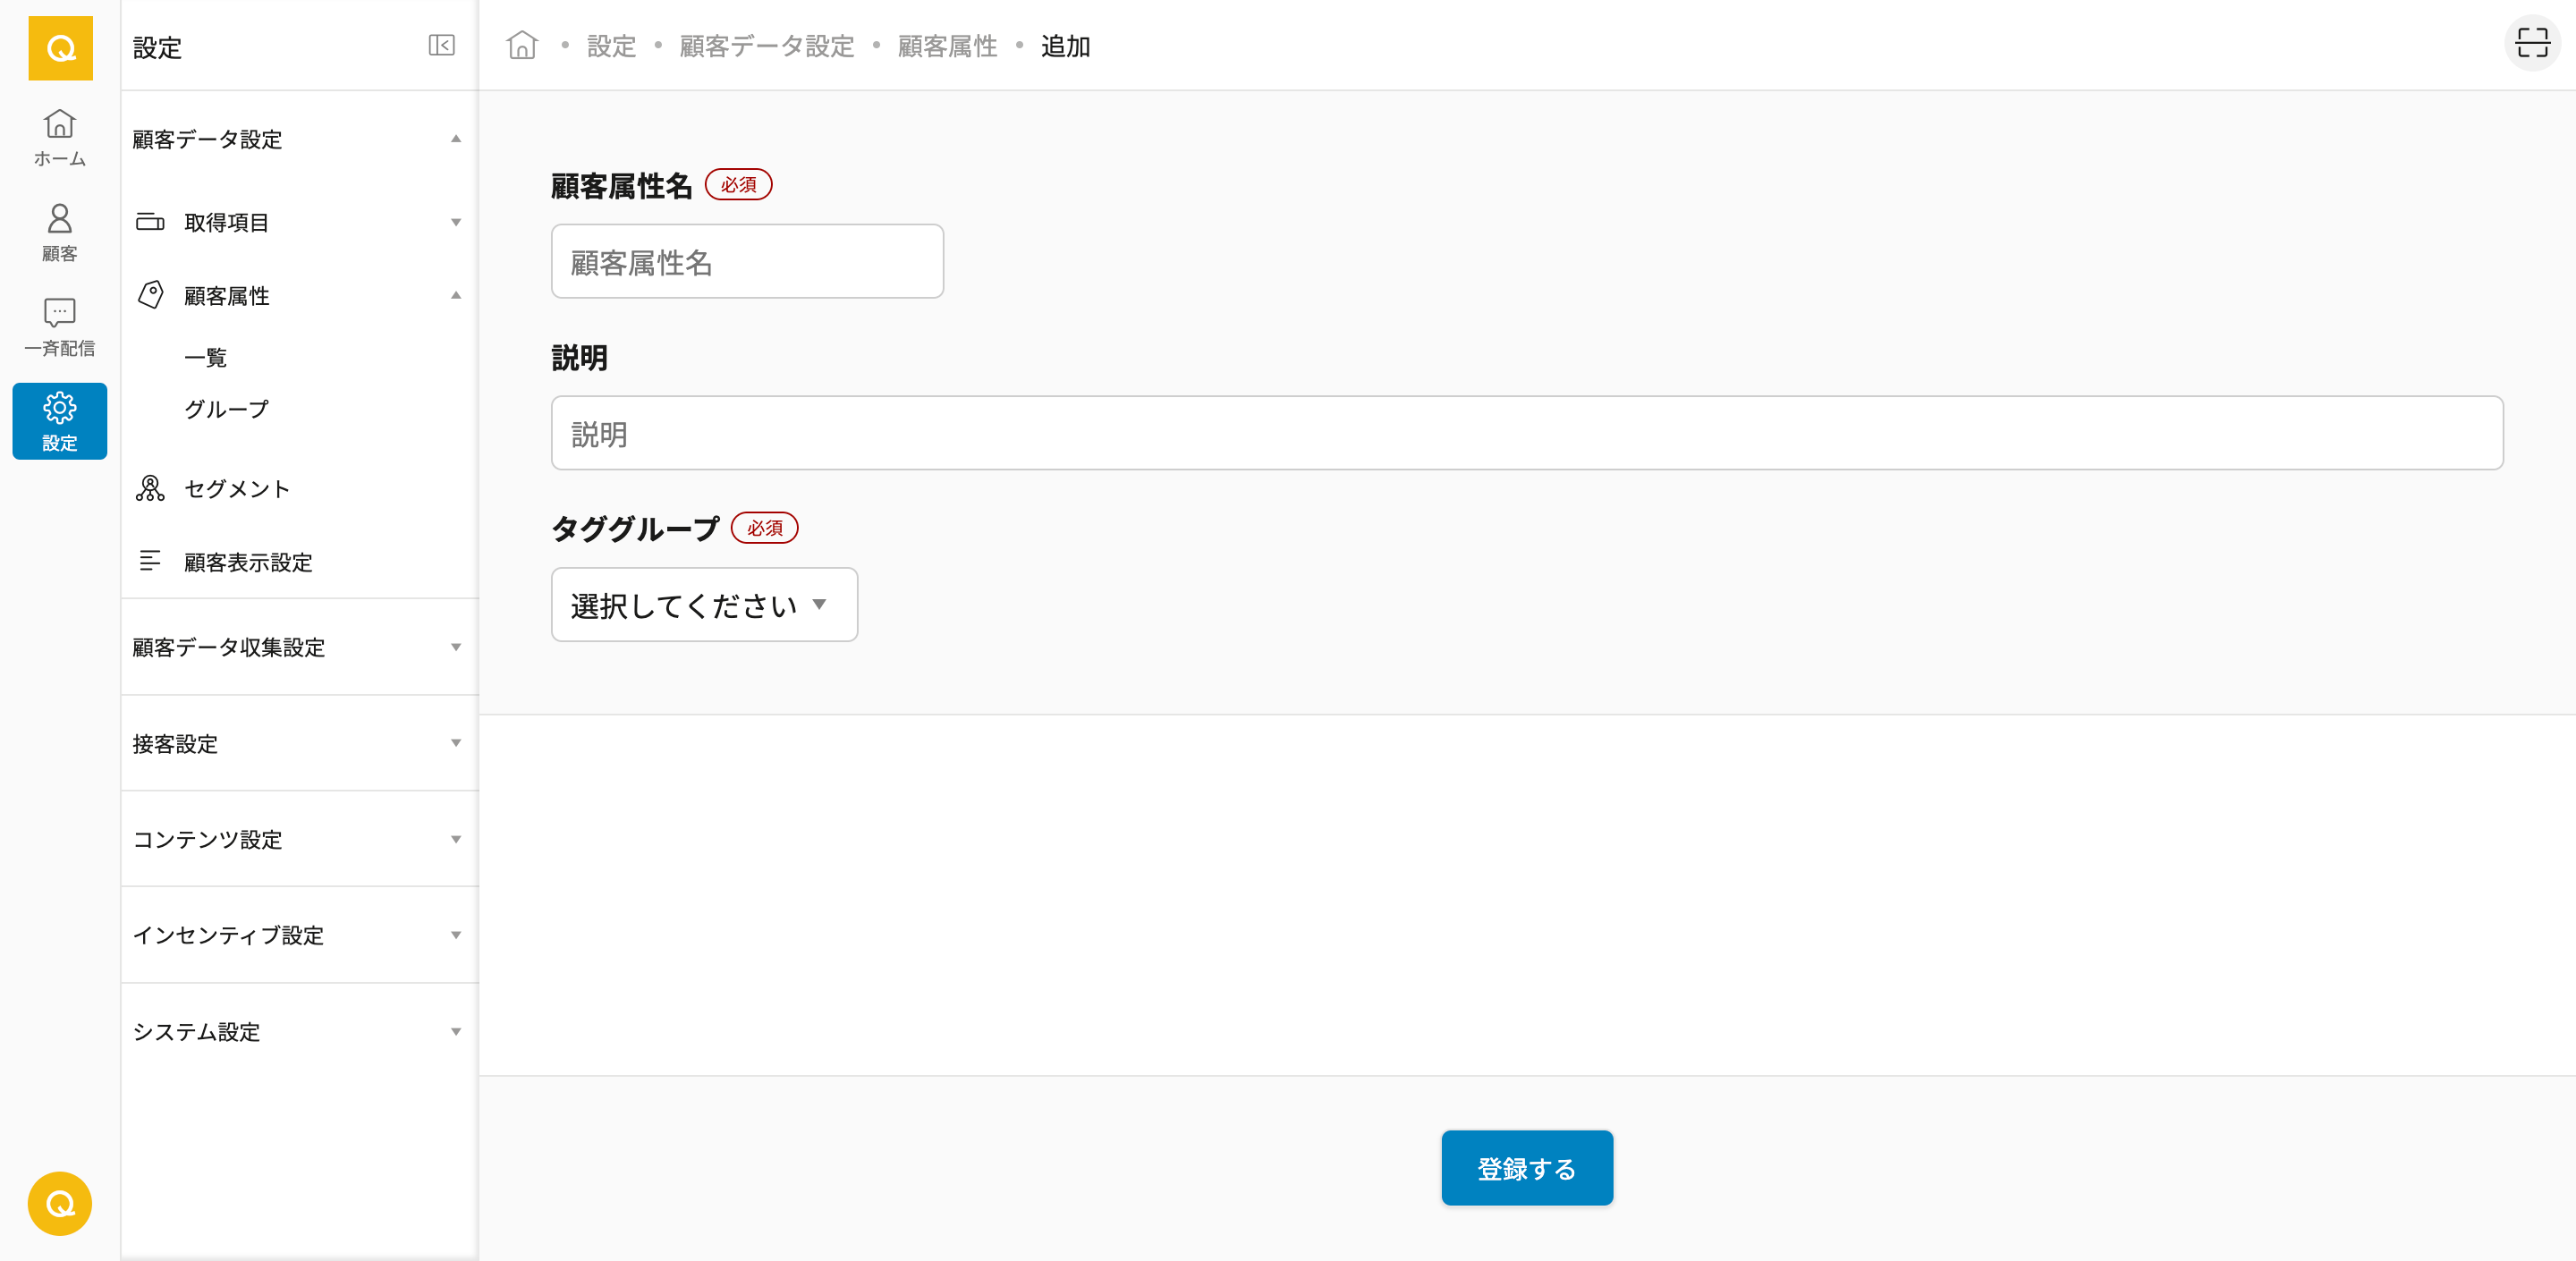Image resolution: width=2576 pixels, height=1261 pixels.
Task: Click the 設定 gear icon
Action: (59, 421)
